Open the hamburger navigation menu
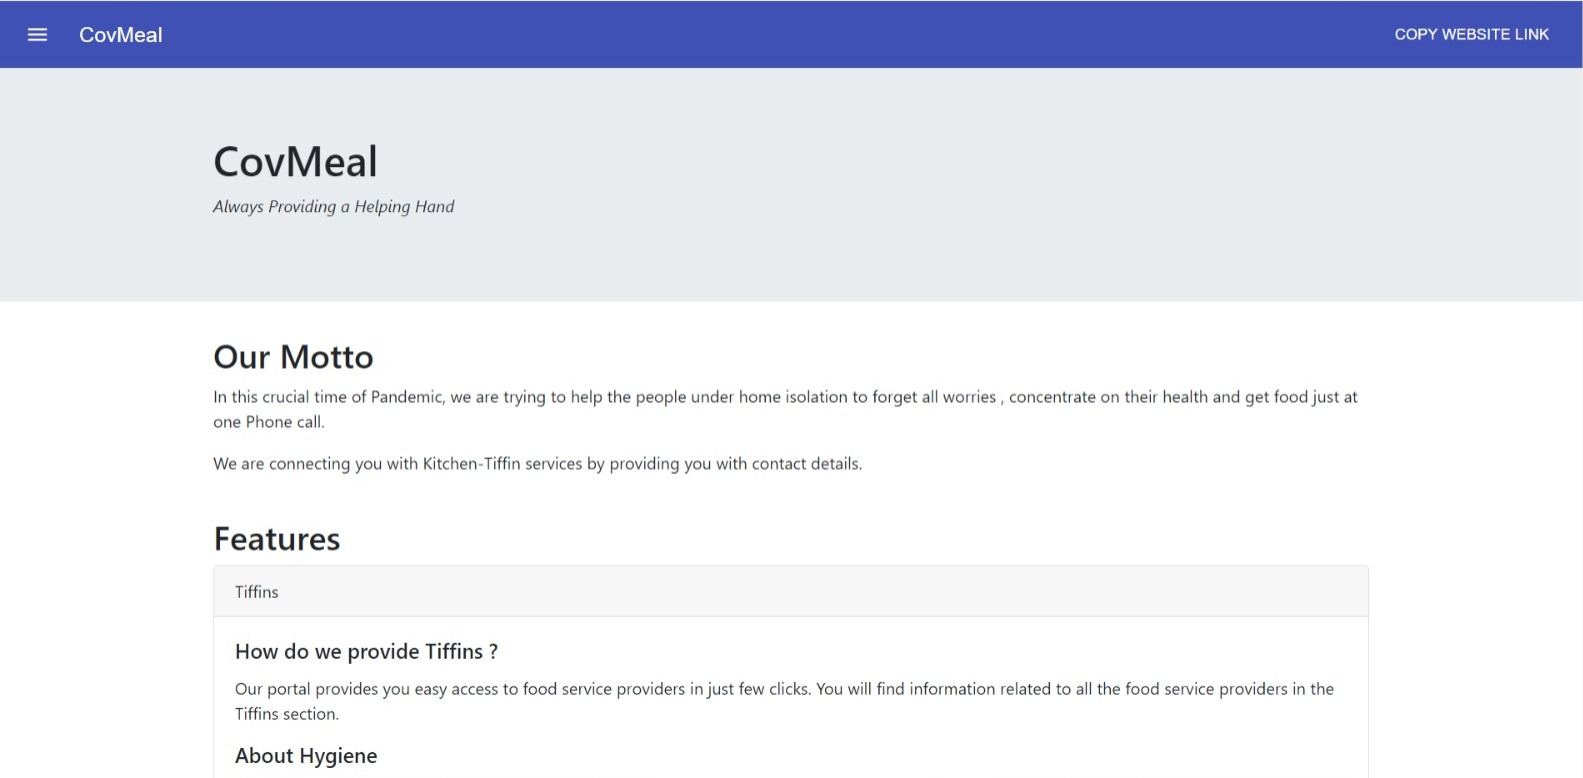Image resolution: width=1583 pixels, height=778 pixels. (37, 35)
